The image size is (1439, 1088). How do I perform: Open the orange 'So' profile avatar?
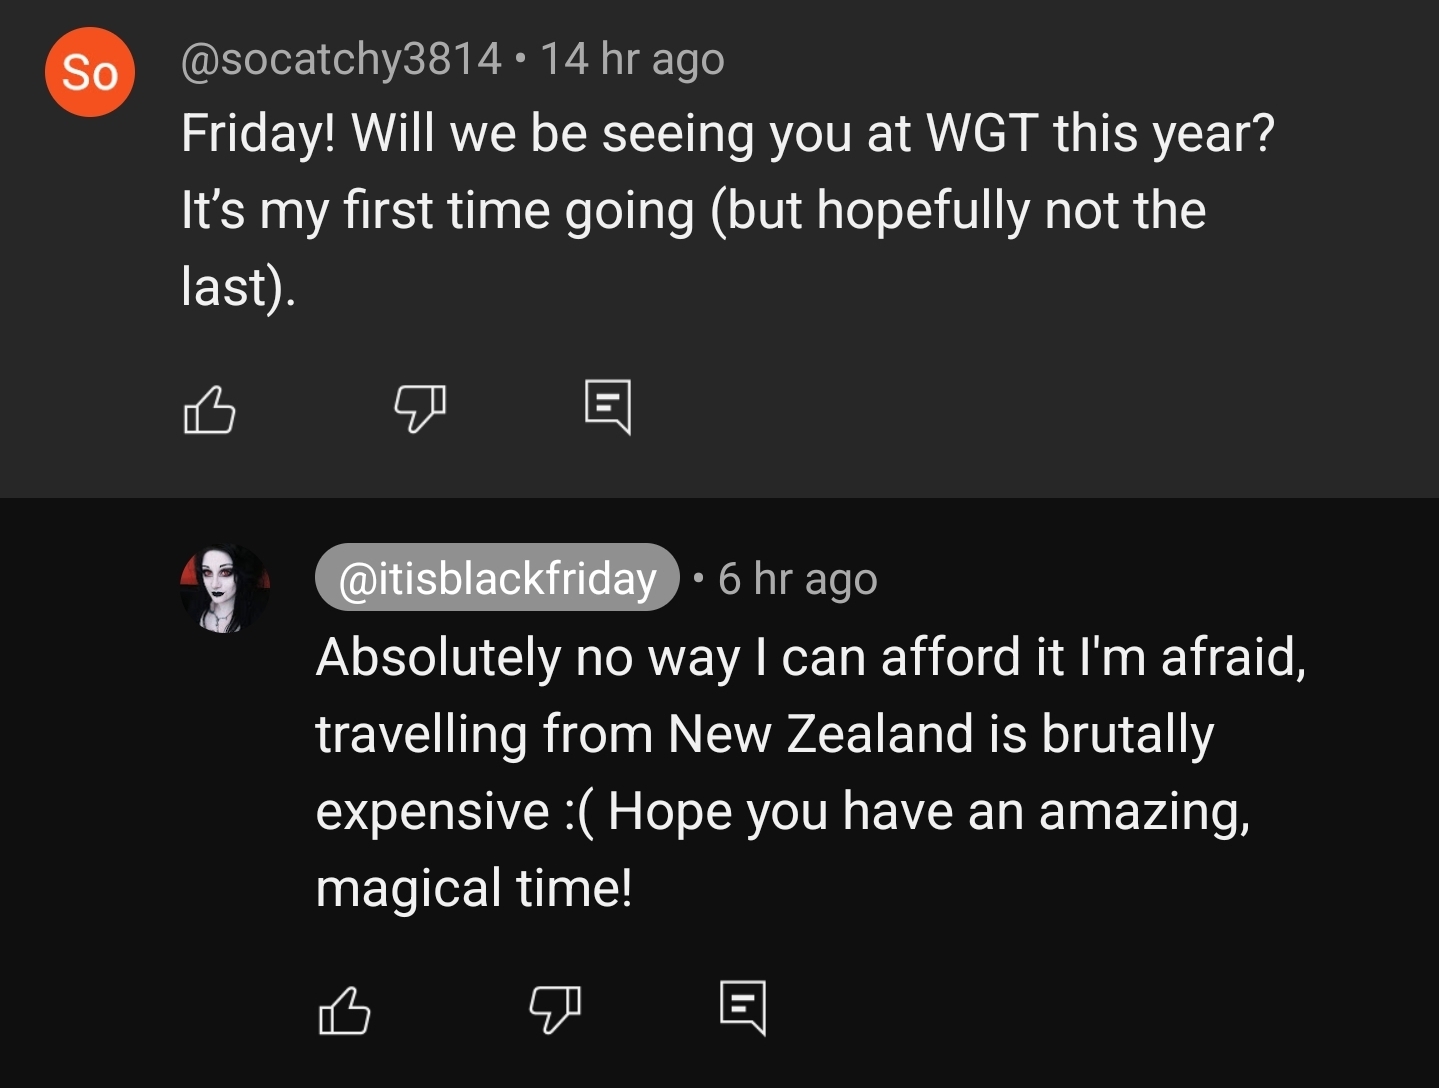coord(90,72)
